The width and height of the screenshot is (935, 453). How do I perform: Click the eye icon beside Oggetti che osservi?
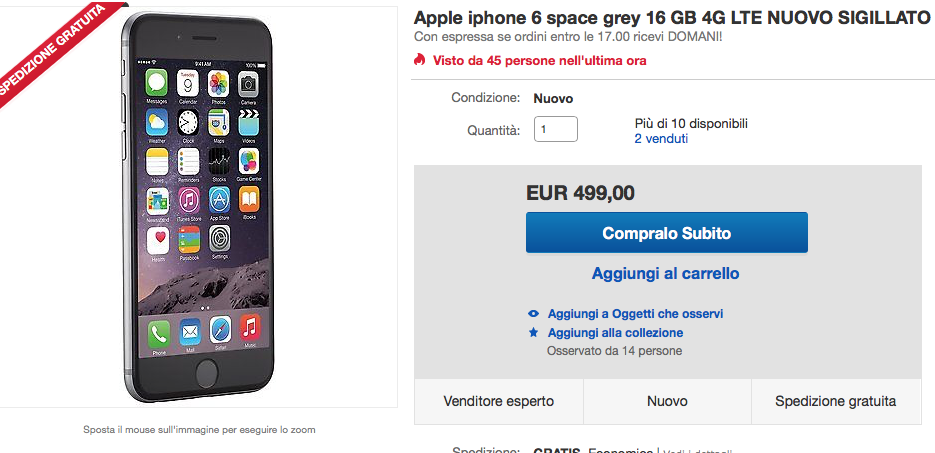533,313
